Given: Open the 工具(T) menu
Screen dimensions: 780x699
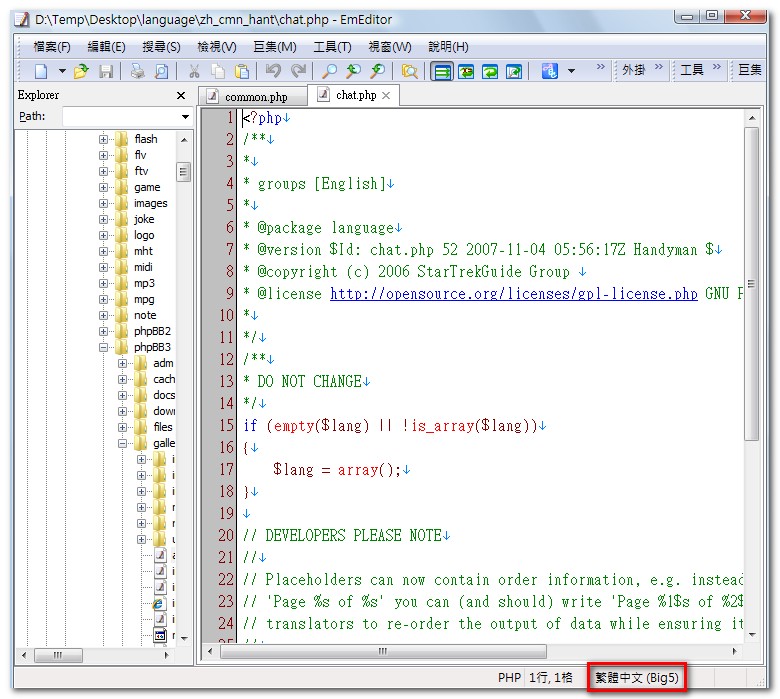Looking at the screenshot, I should (332, 47).
